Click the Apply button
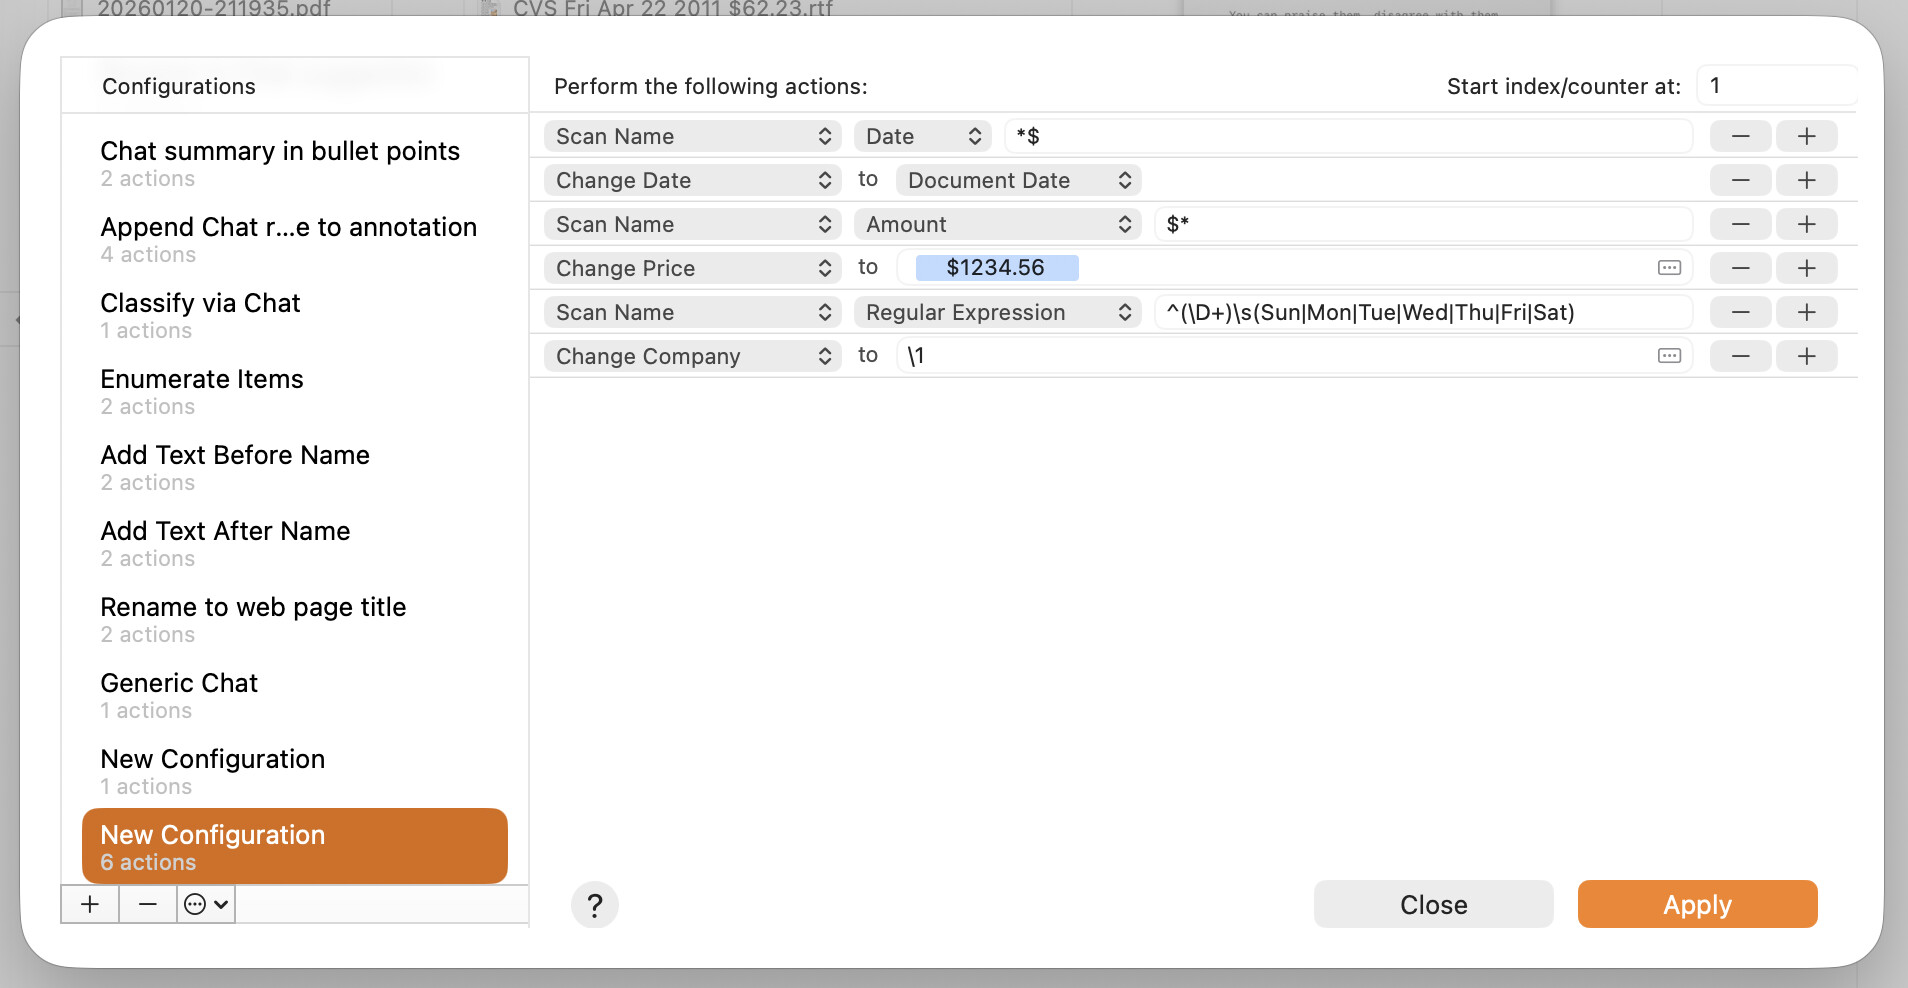 [1697, 904]
